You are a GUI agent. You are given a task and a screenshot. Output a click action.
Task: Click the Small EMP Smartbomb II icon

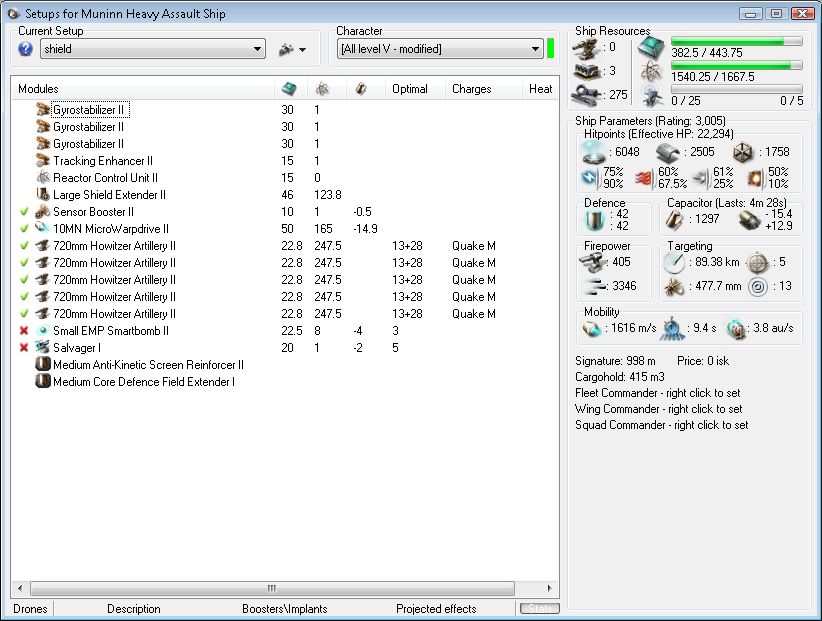(43, 331)
